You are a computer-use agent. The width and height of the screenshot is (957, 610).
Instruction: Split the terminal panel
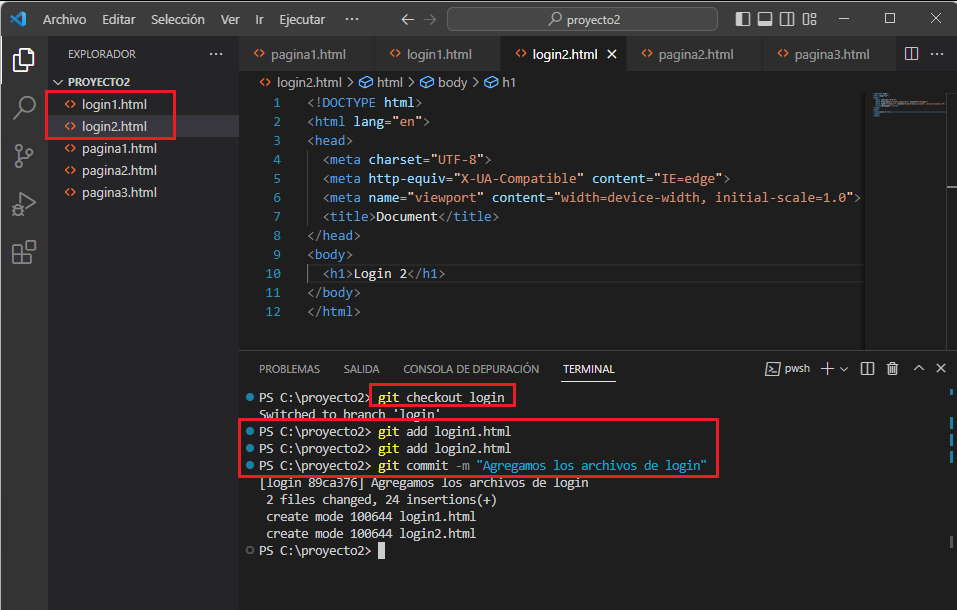click(x=867, y=369)
